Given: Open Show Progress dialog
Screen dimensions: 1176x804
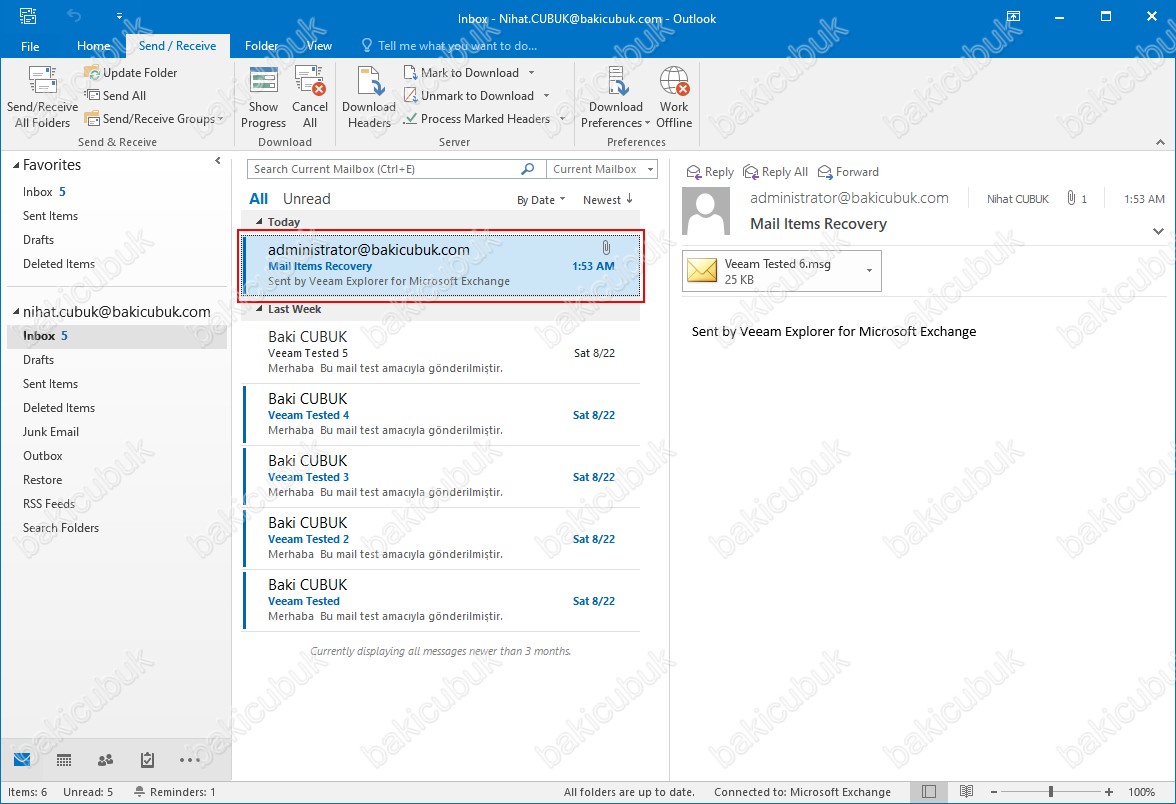Looking at the screenshot, I should pos(263,98).
